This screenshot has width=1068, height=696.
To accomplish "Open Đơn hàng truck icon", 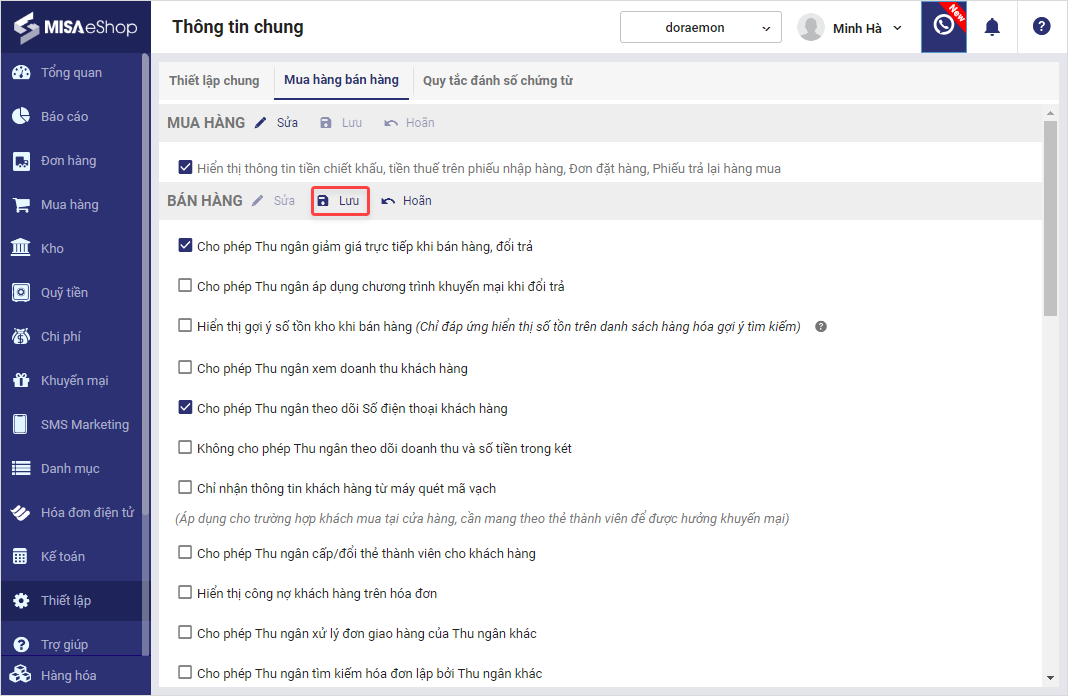I will (21, 161).
